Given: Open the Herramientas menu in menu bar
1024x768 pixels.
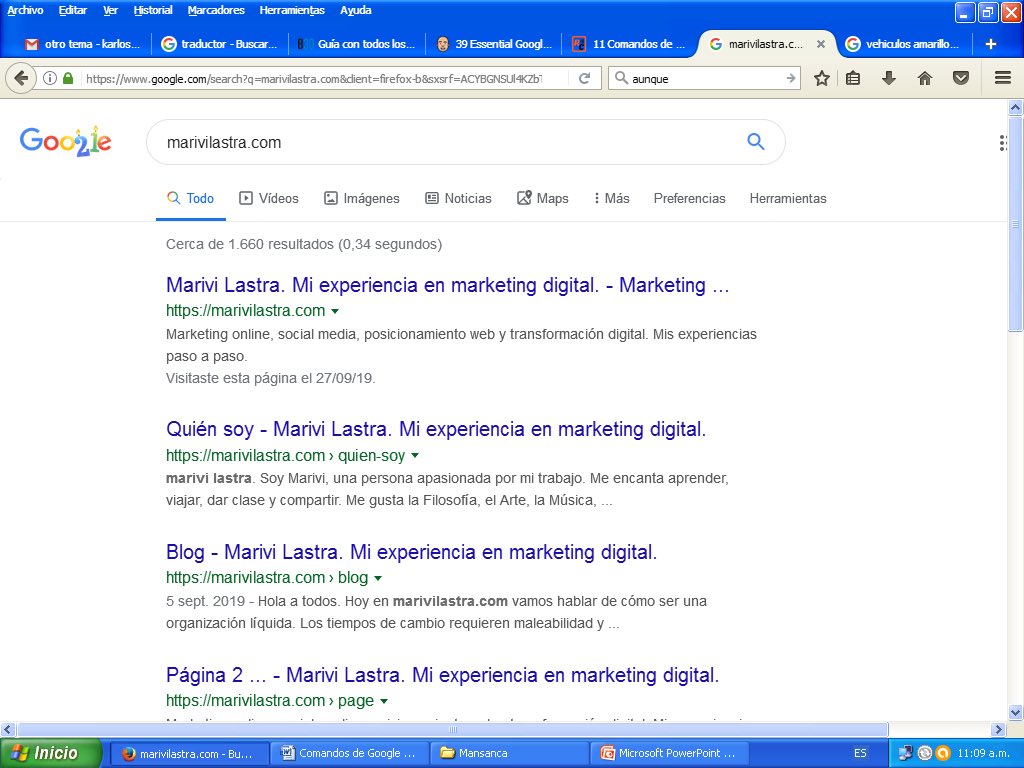Looking at the screenshot, I should (x=292, y=10).
